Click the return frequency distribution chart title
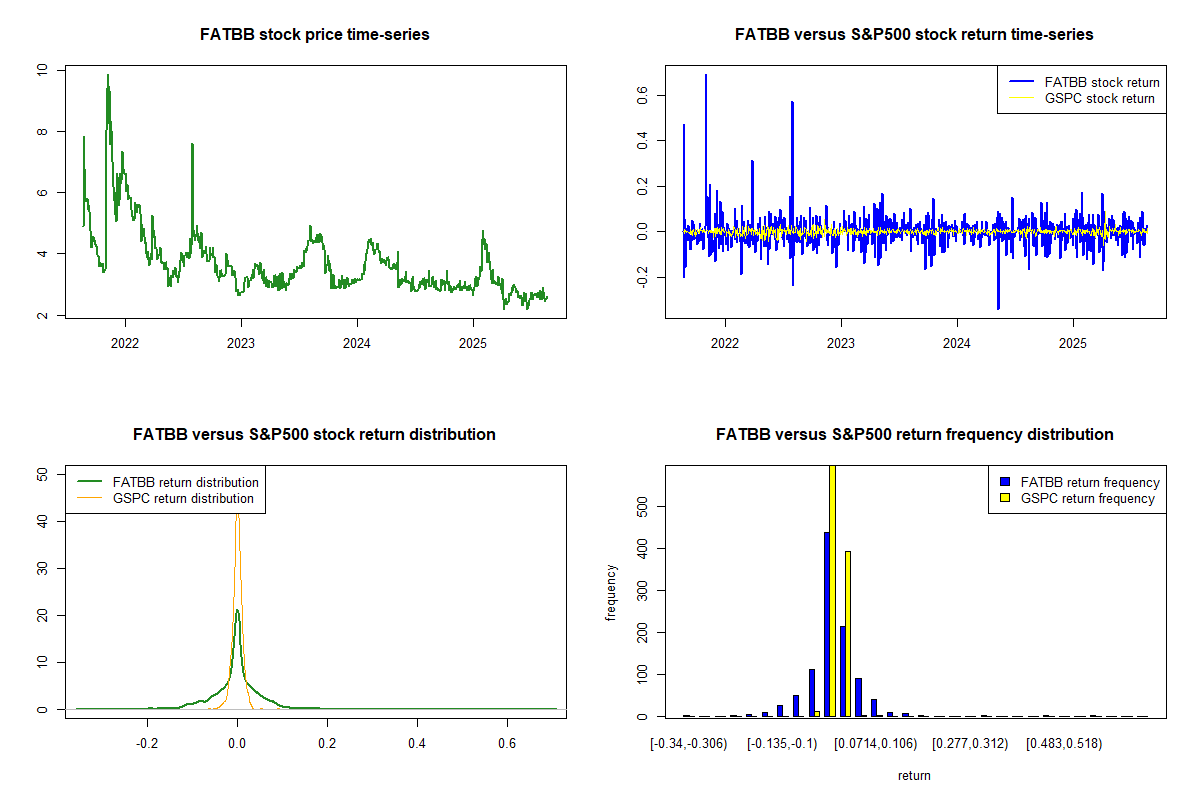This screenshot has width=1200, height=800. coord(914,435)
